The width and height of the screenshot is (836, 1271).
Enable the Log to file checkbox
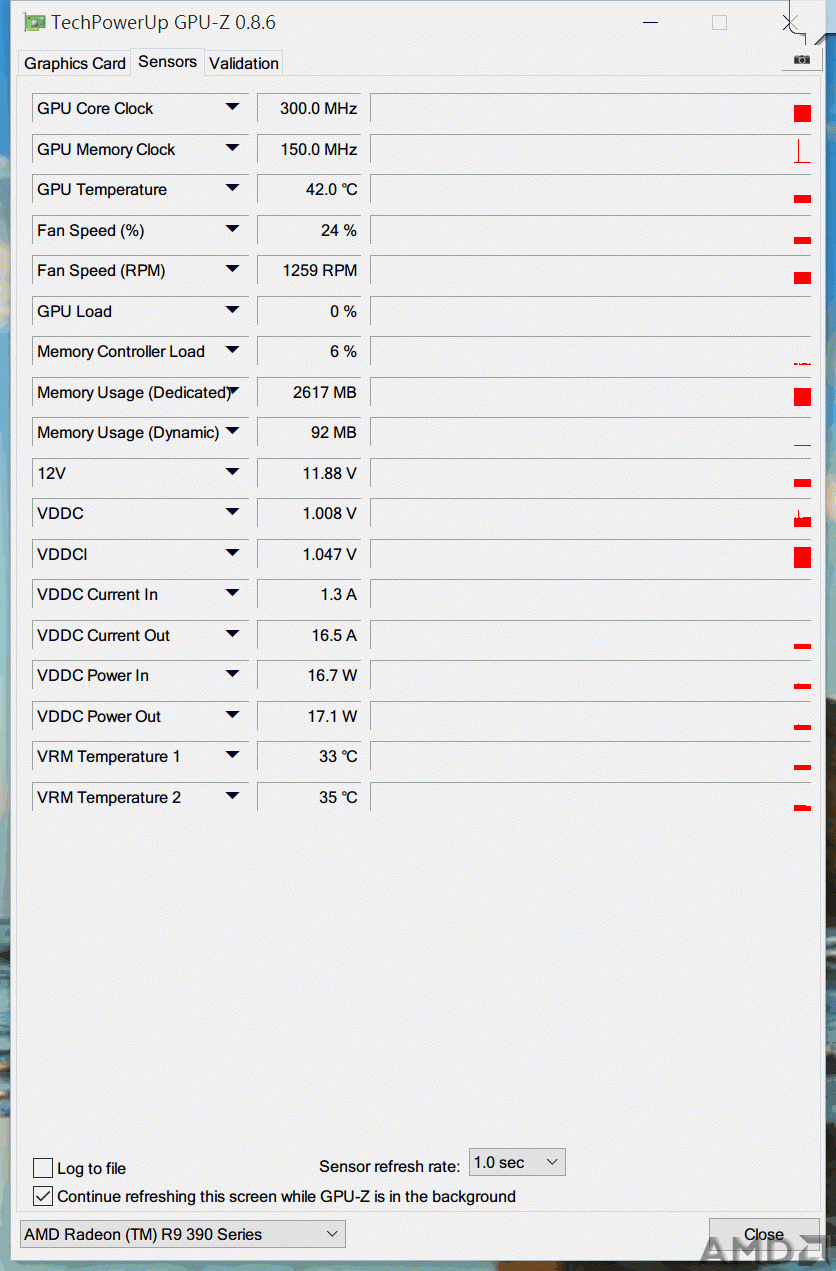coord(43,1168)
